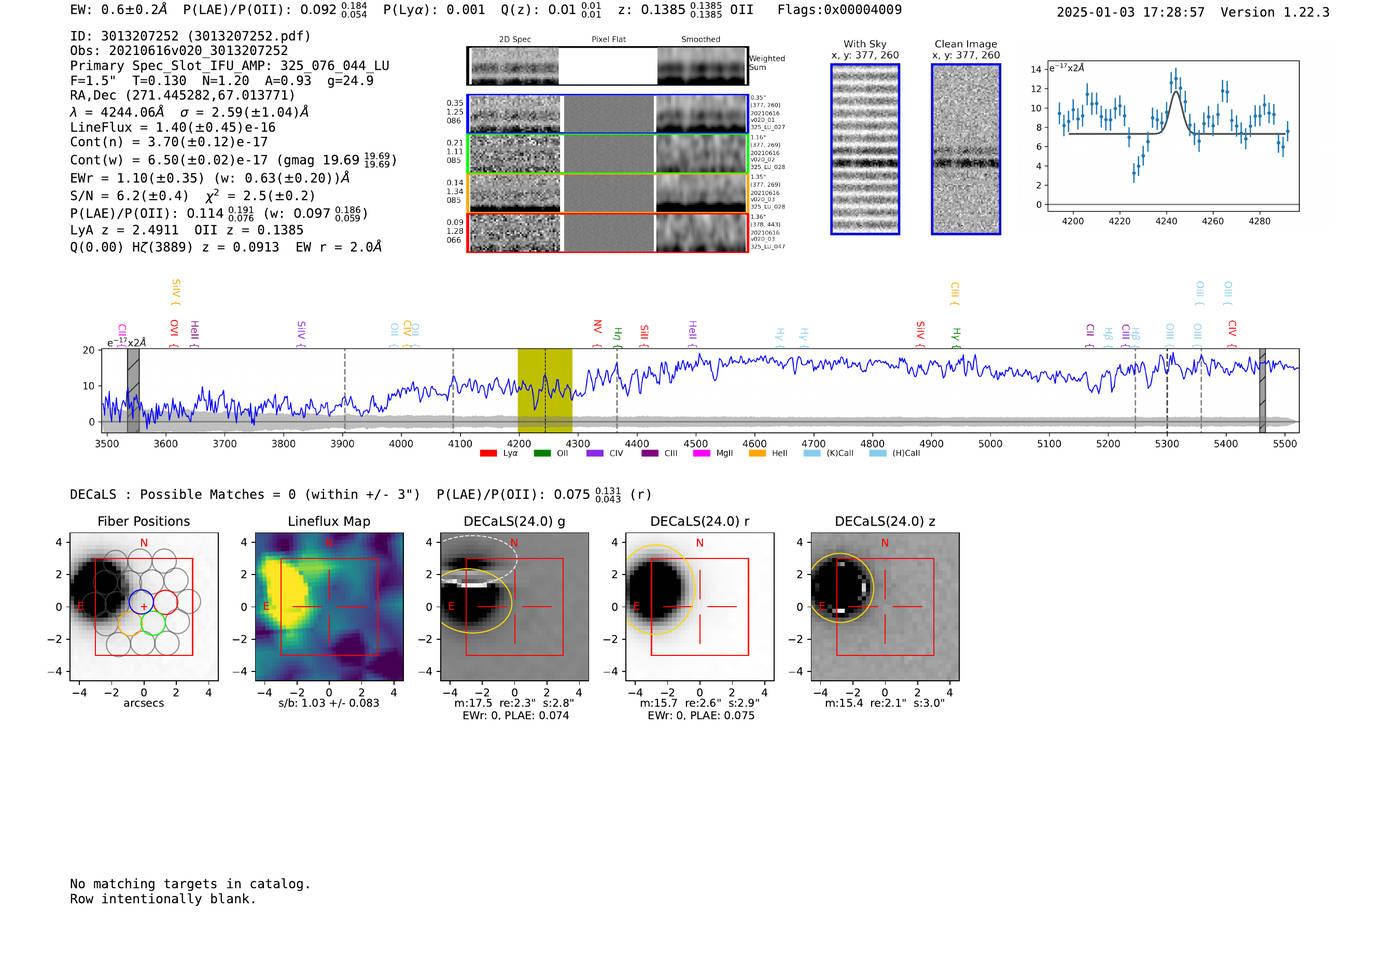Click the ID: 3013207252 text line
This screenshot has width=1400, height=953.
pyautogui.click(x=190, y=36)
